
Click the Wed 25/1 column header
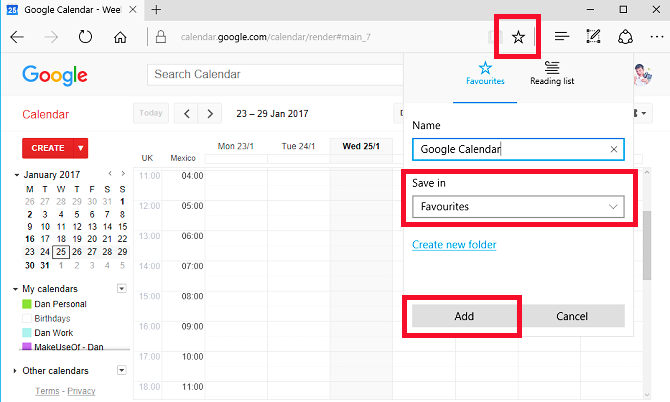click(361, 146)
